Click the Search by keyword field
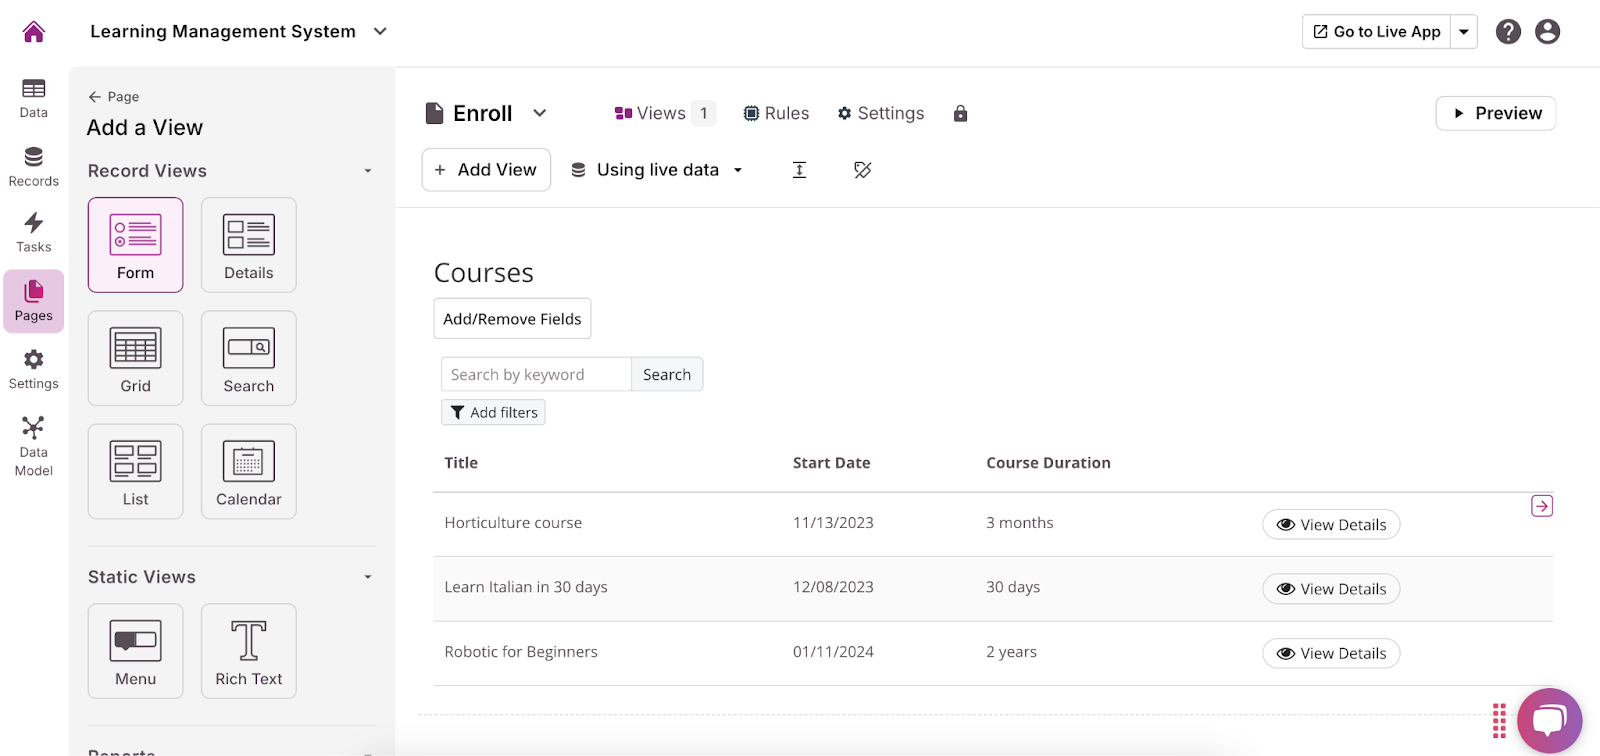1600x756 pixels. [536, 375]
